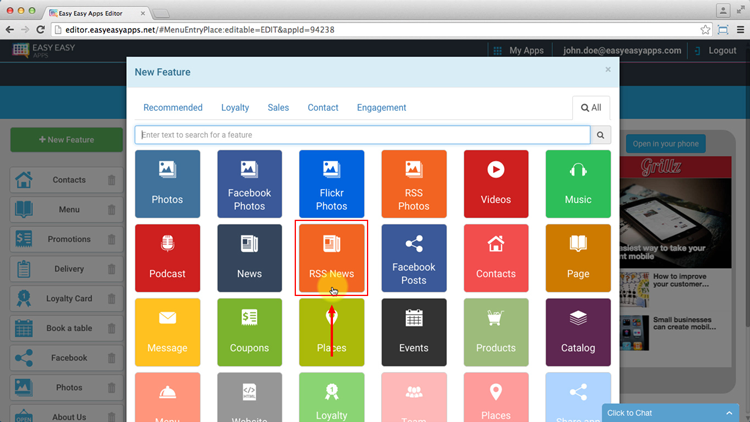This screenshot has height=422, width=750.
Task: Delete the Book a table entry
Action: point(111,328)
